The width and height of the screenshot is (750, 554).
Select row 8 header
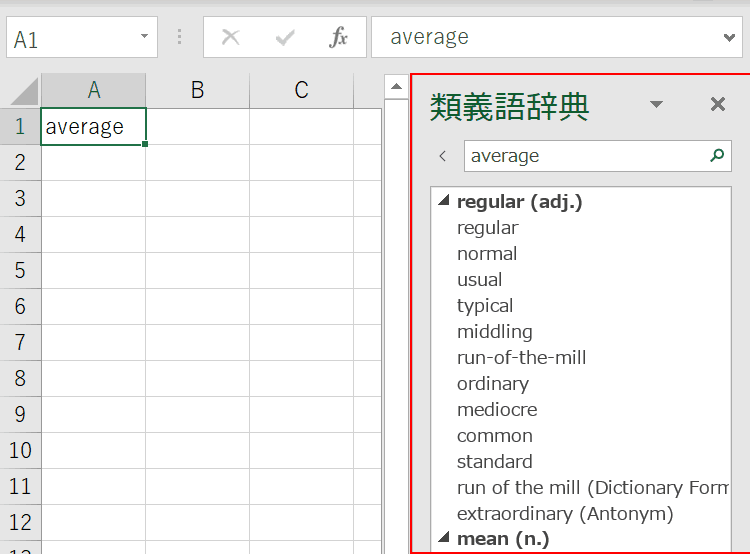pyautogui.click(x=20, y=378)
